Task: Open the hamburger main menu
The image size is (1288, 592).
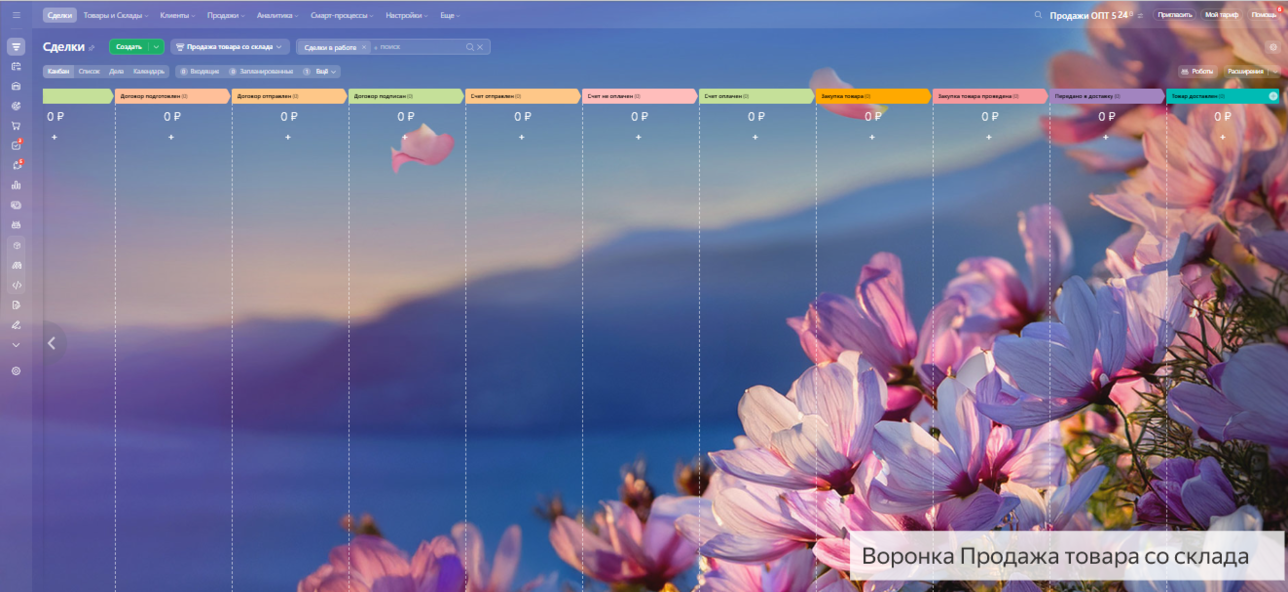Action: click(16, 15)
